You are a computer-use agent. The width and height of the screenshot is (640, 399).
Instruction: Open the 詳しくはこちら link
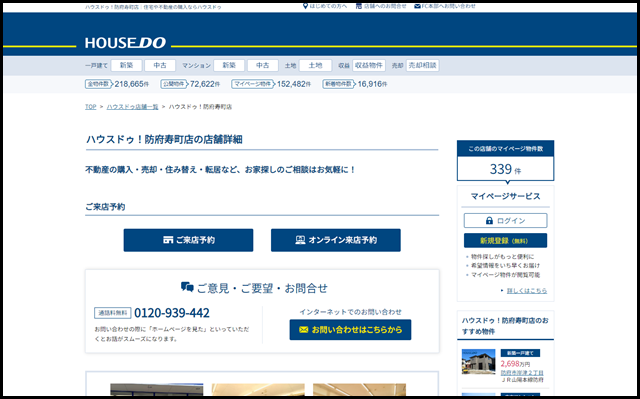(527, 291)
